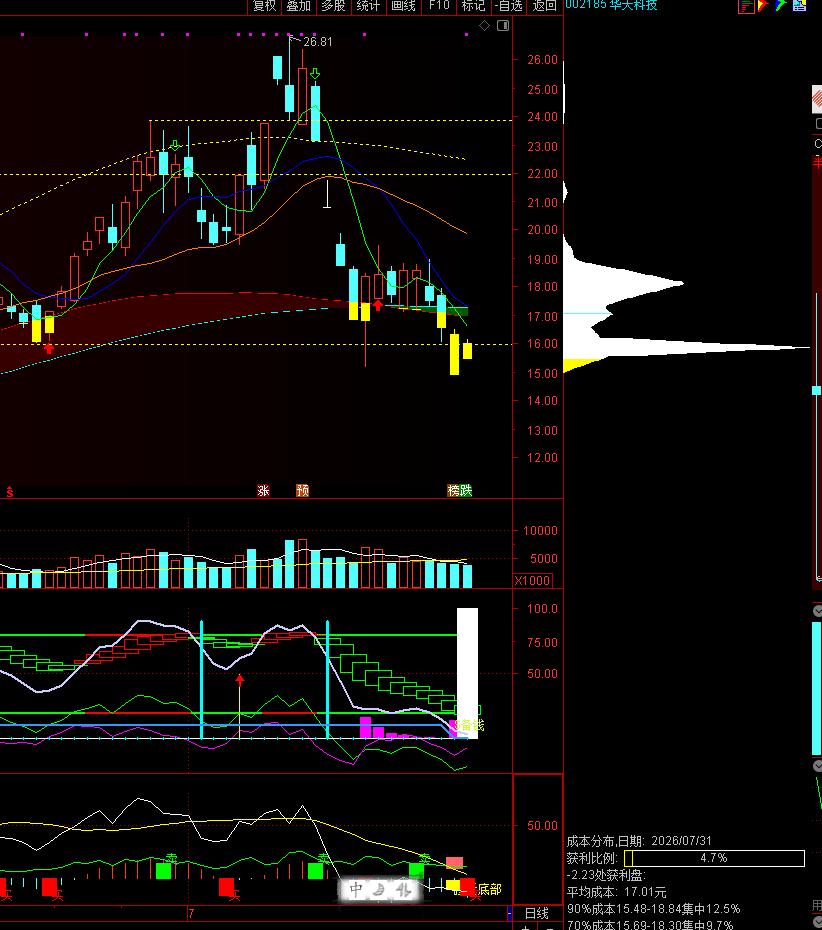The width and height of the screenshot is (822, 930).
Task: Click the diamond icon above the price axis
Action: coord(485,26)
